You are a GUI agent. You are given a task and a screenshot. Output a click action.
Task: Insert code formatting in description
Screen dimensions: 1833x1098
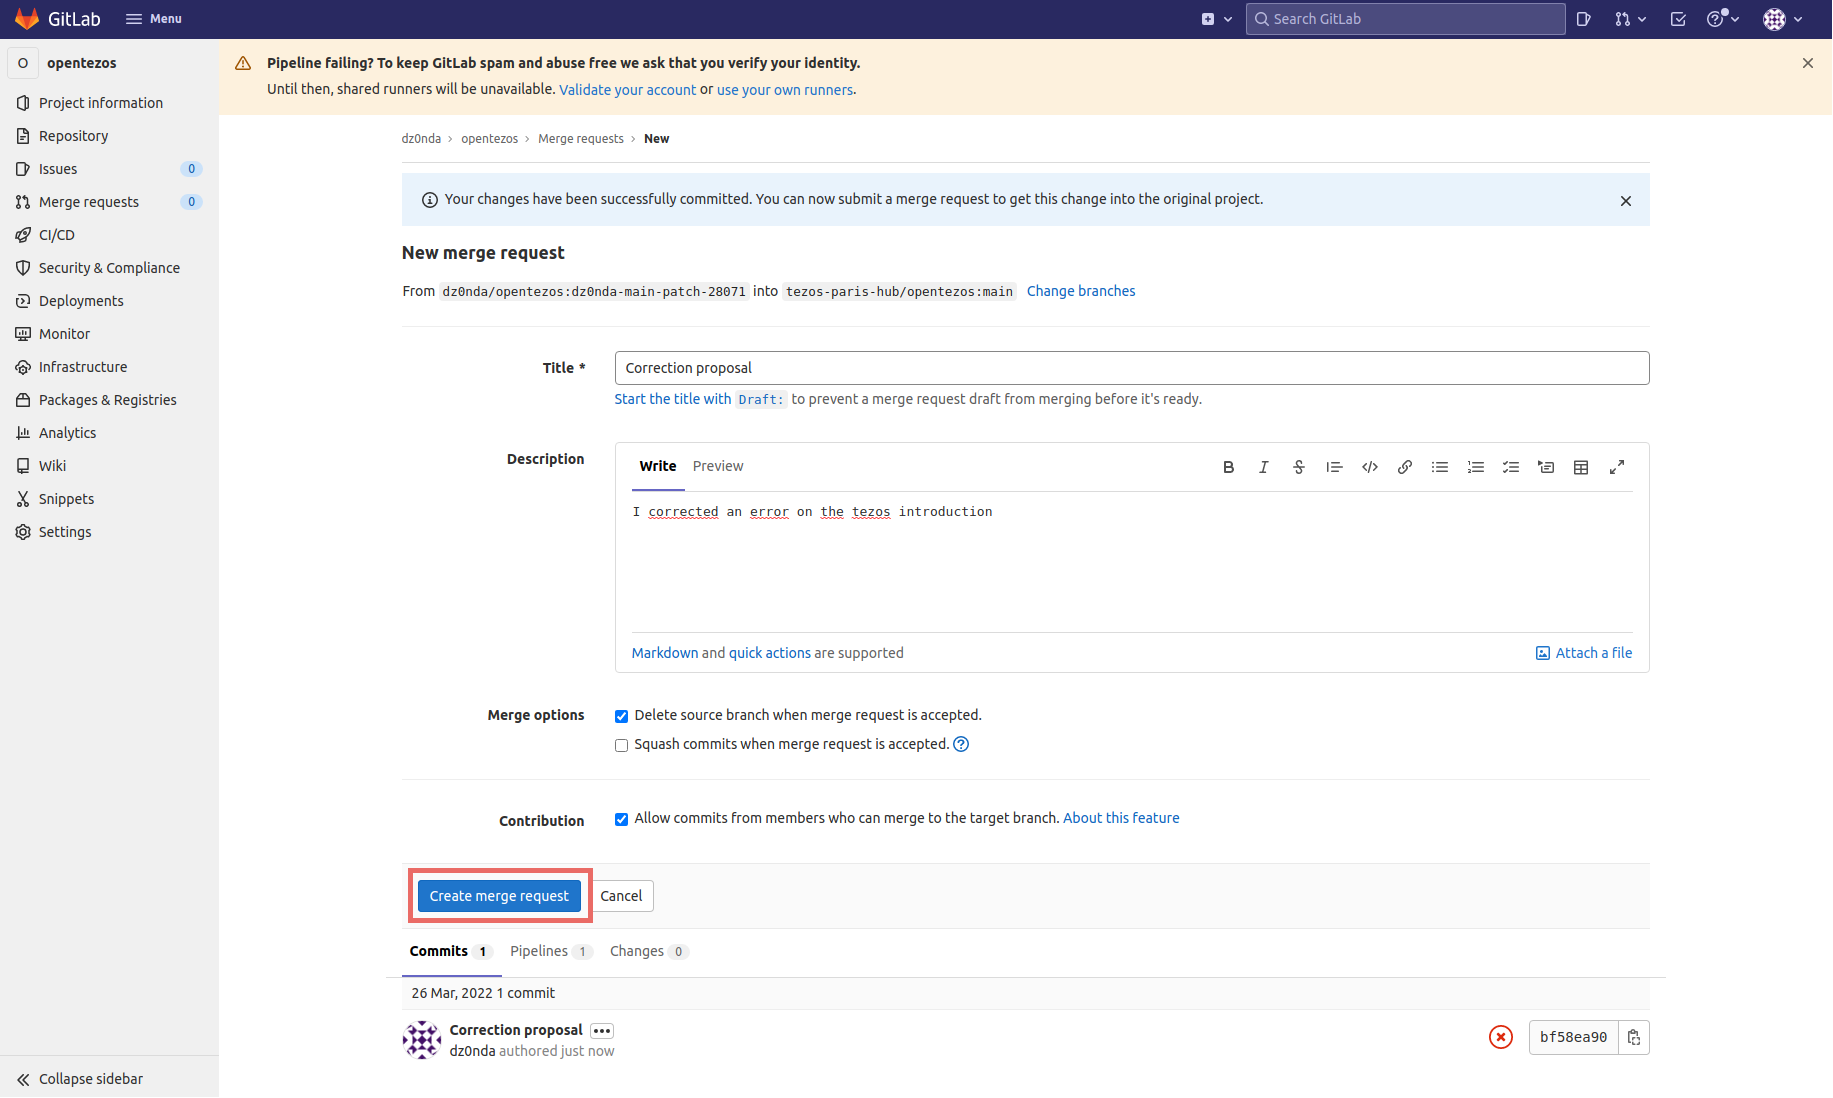1370,467
